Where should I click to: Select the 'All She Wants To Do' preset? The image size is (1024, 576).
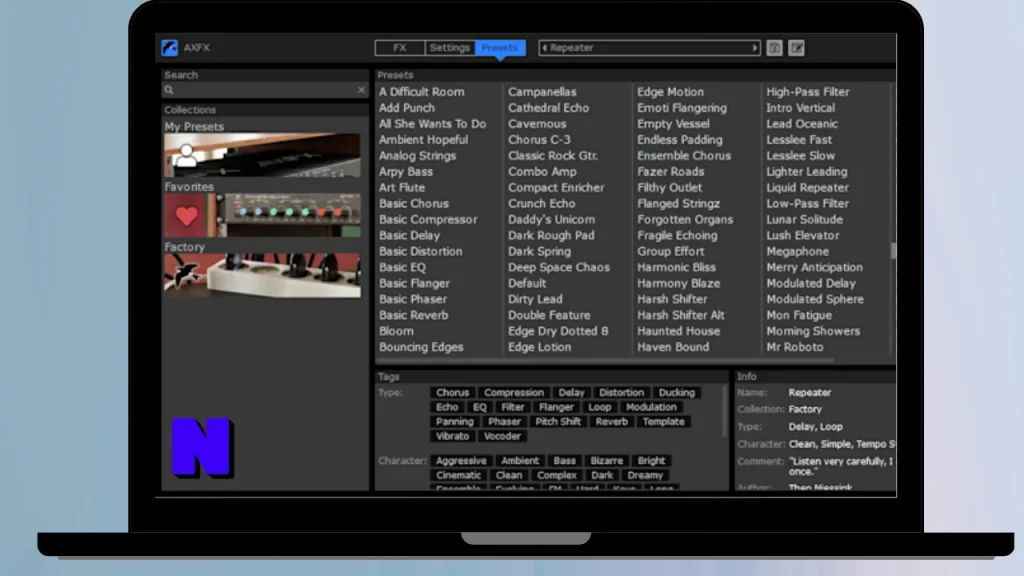[432, 123]
